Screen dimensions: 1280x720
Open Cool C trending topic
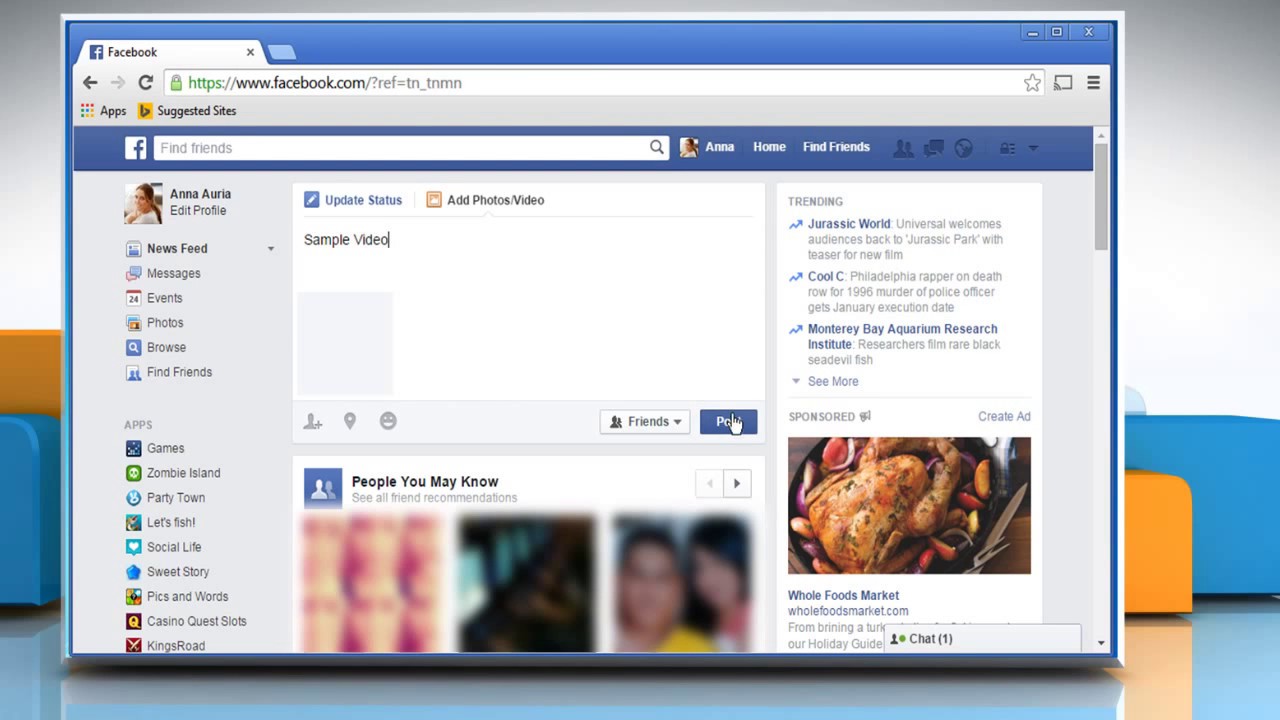tap(826, 276)
